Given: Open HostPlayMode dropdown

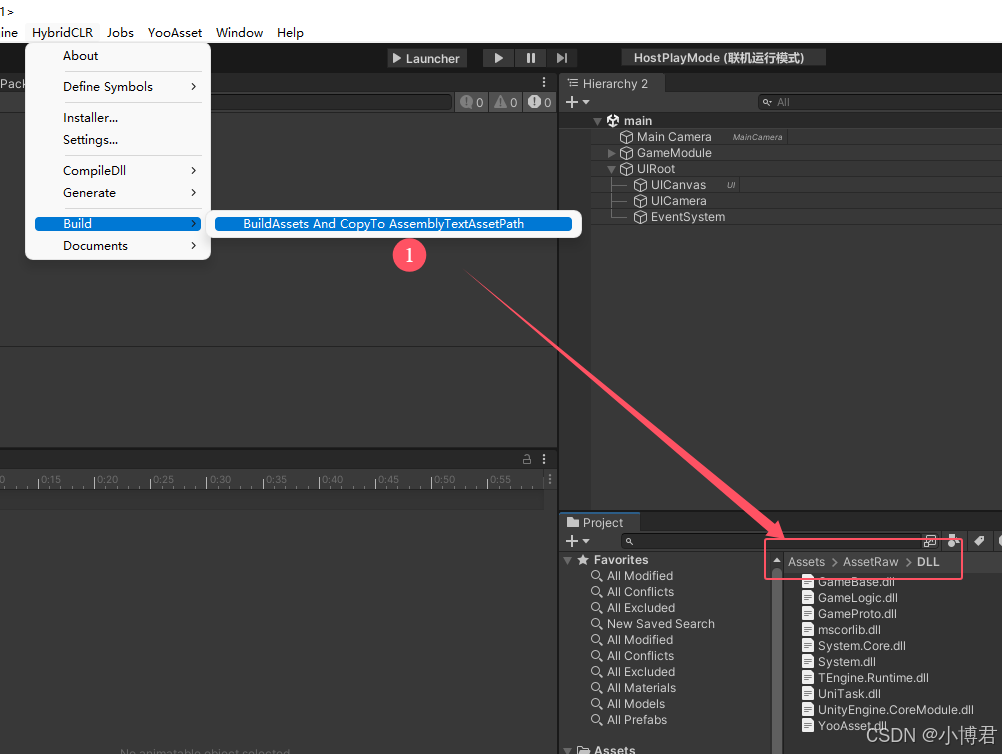Looking at the screenshot, I should coord(723,58).
